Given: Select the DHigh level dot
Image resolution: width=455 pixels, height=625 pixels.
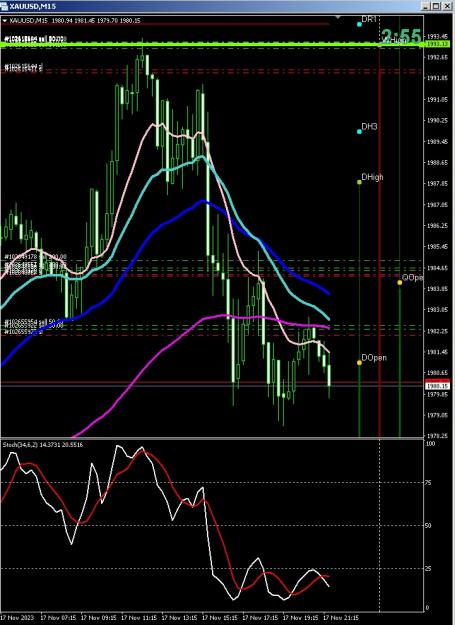Looking at the screenshot, I should (359, 182).
